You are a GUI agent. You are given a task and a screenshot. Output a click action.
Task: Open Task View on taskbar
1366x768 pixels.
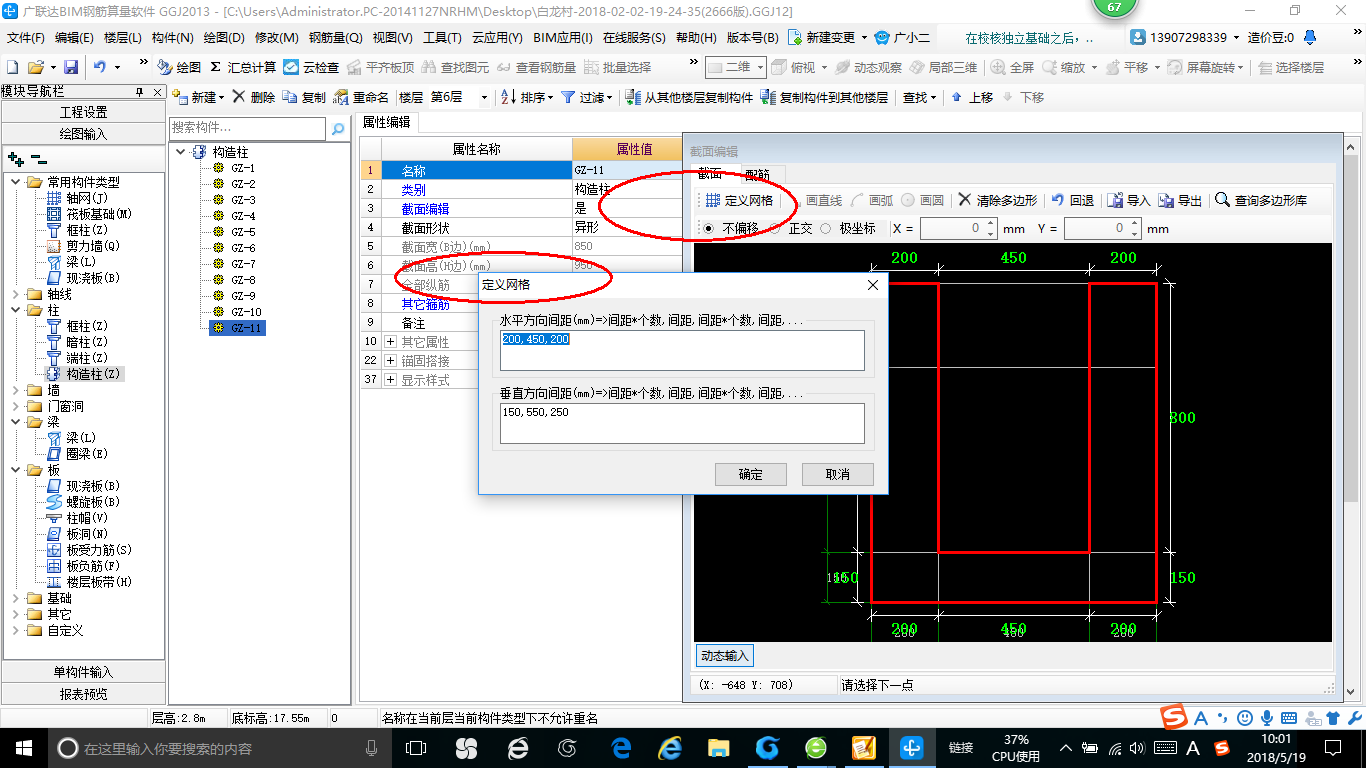pos(417,748)
